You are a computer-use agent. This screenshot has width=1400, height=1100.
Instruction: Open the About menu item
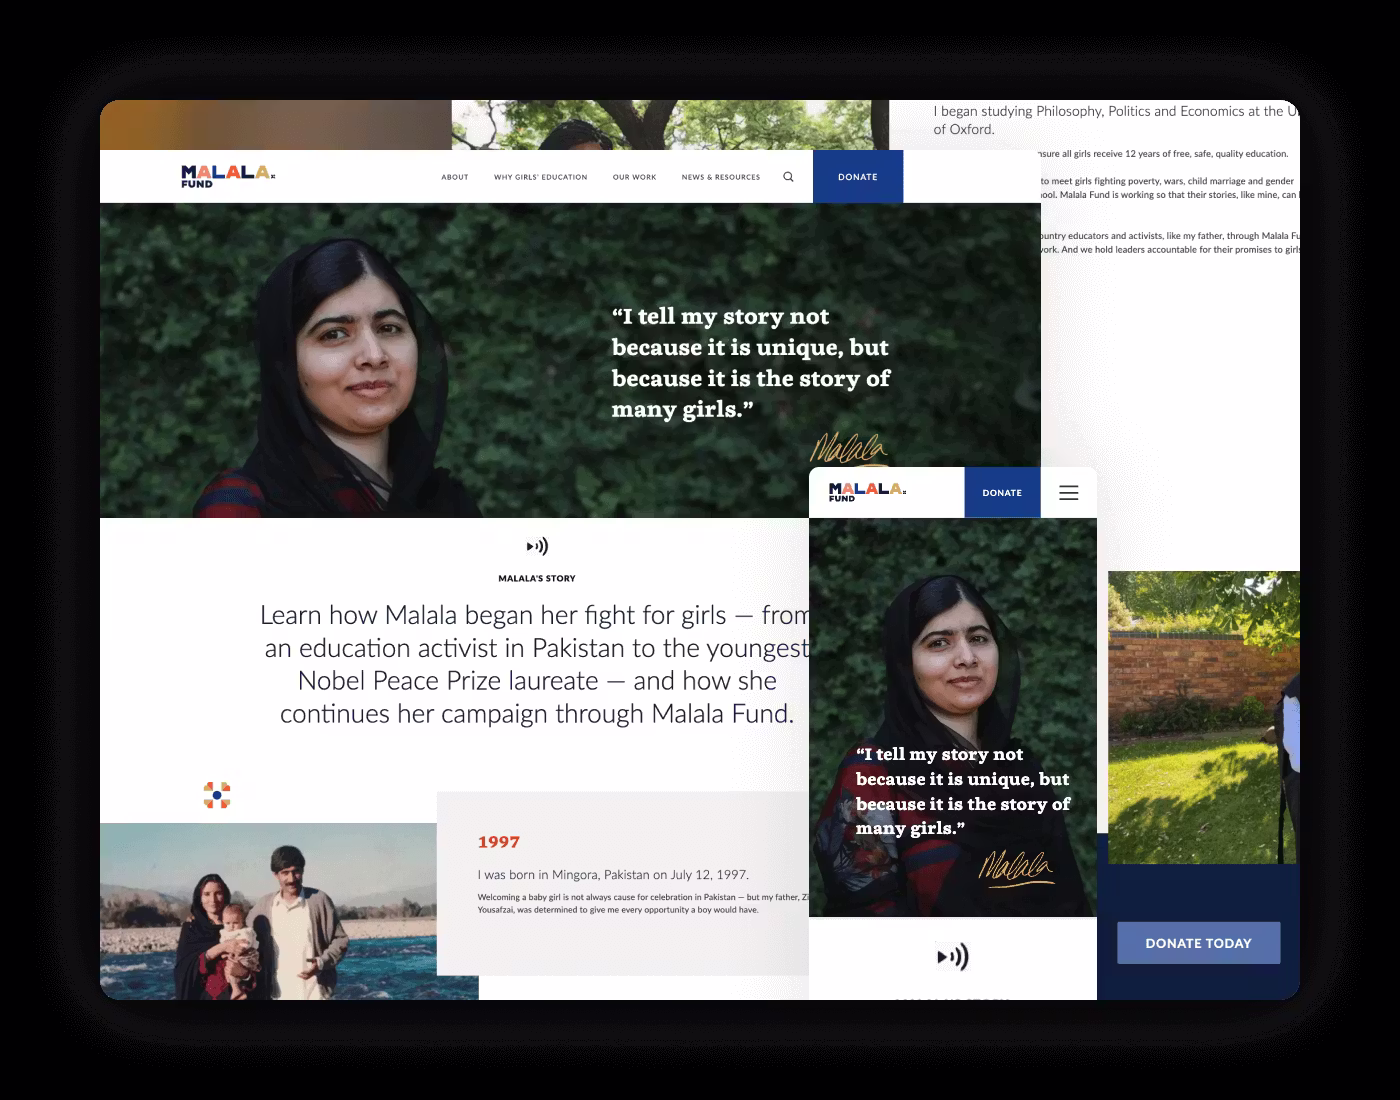455,177
